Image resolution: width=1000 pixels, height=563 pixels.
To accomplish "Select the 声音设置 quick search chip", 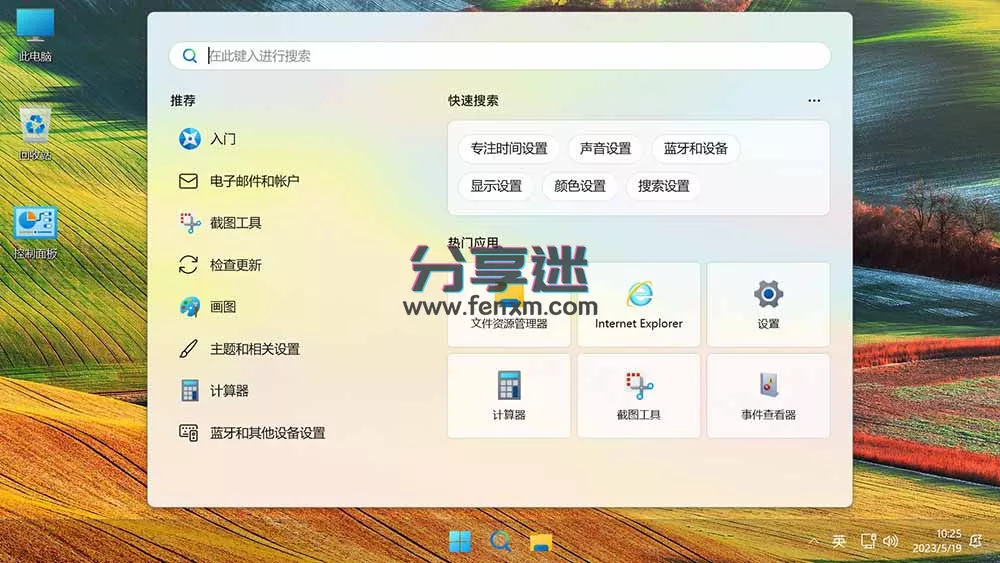I will [605, 149].
